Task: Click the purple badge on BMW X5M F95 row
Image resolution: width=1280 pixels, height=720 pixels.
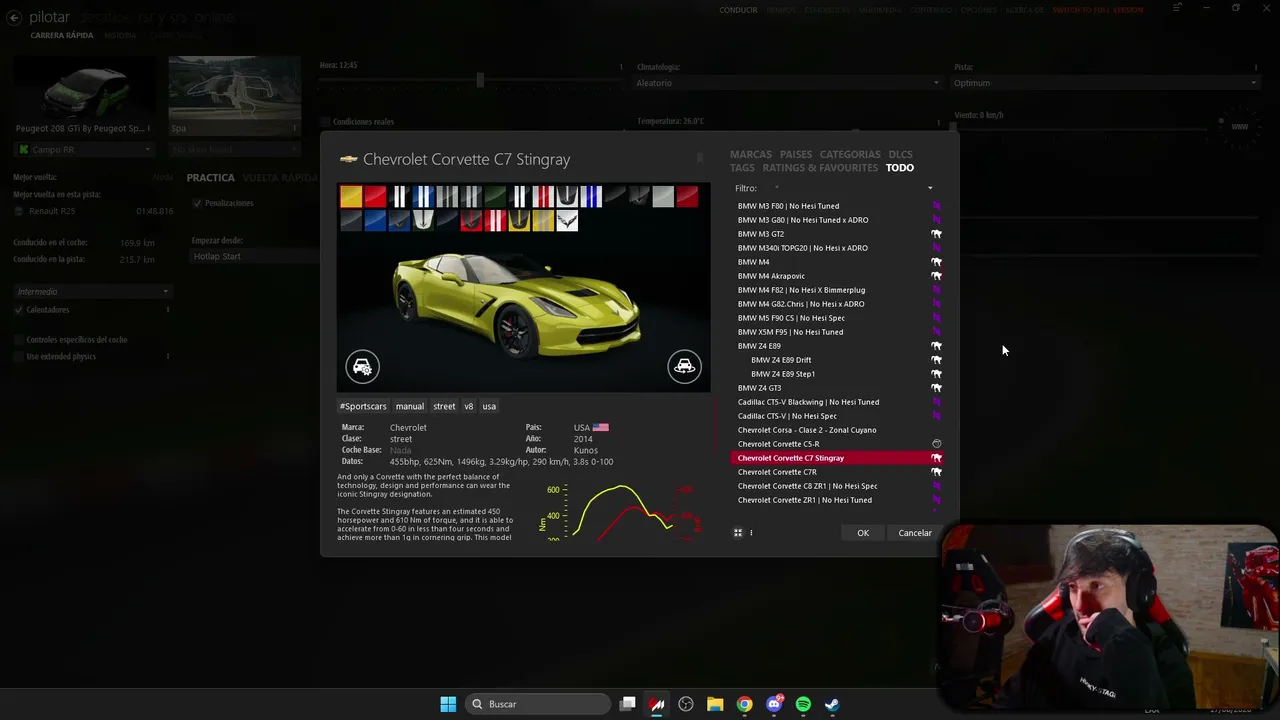Action: [937, 332]
